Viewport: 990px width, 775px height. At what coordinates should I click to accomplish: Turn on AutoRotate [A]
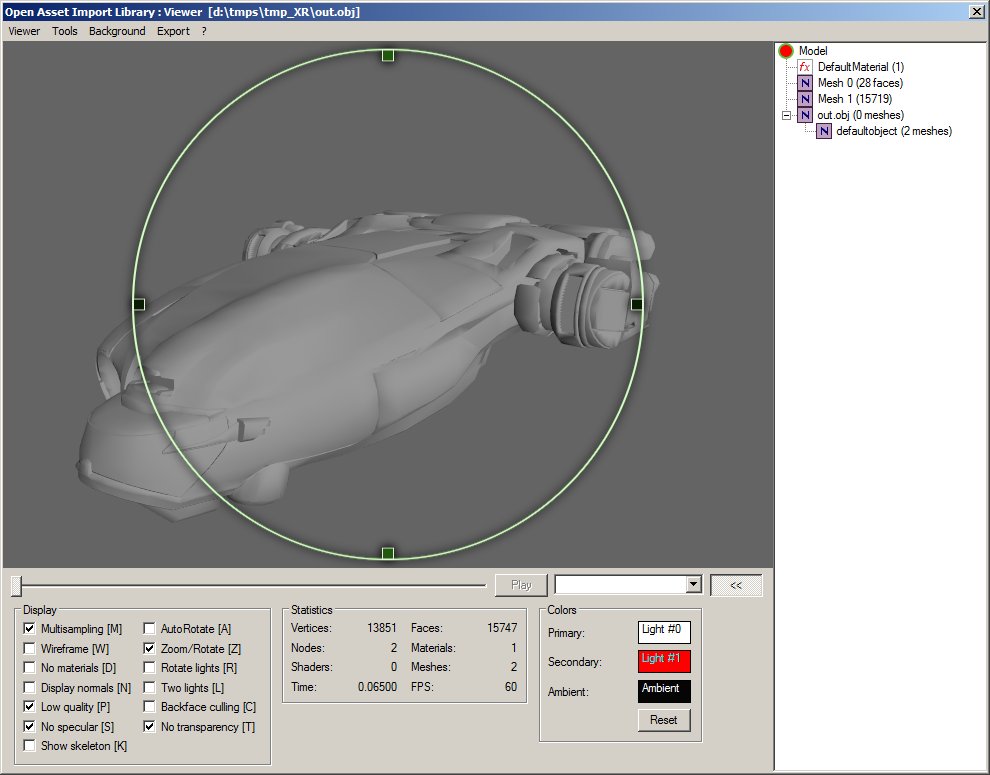149,629
